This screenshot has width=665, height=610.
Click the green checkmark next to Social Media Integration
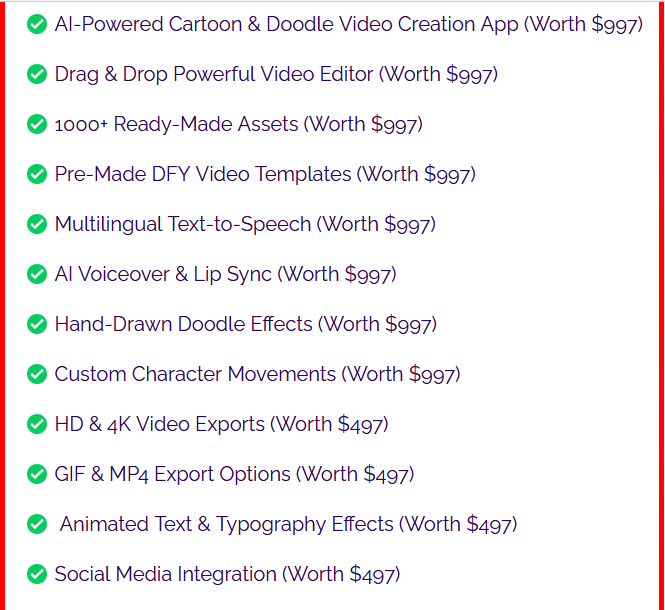37,574
